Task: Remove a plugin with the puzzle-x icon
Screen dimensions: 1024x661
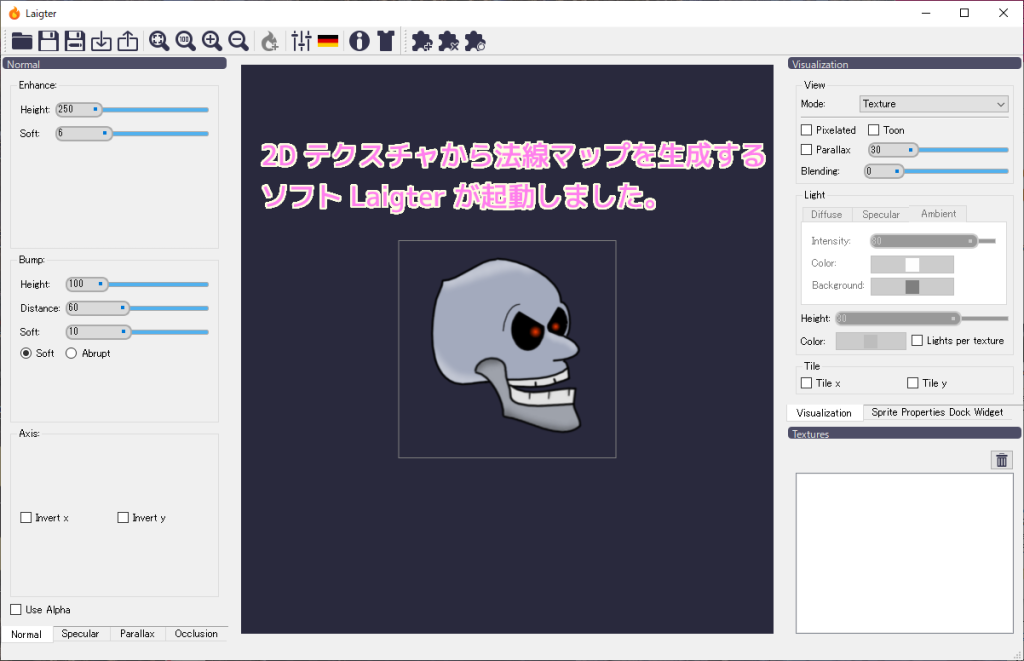Action: 448,41
